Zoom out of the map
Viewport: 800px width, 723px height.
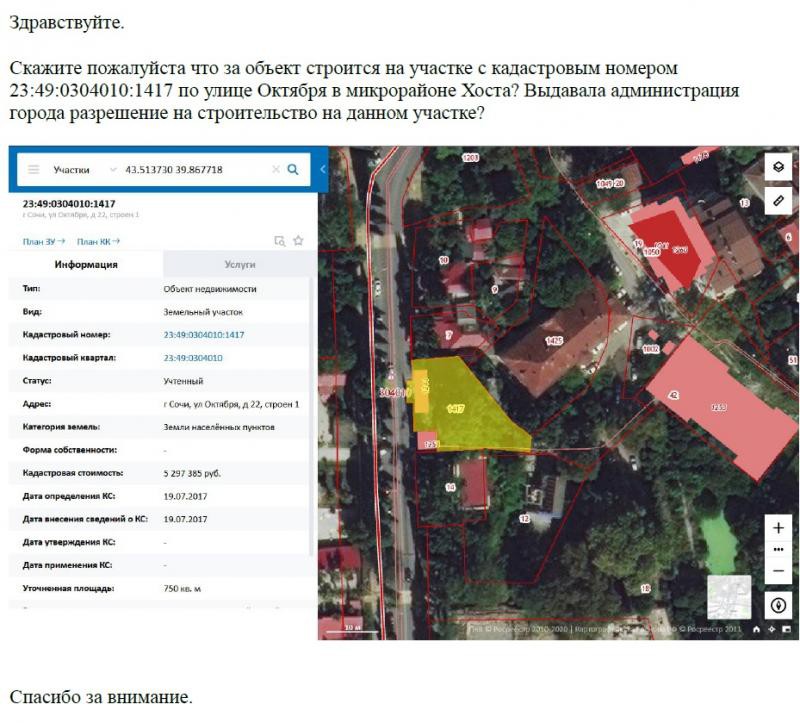tap(779, 572)
